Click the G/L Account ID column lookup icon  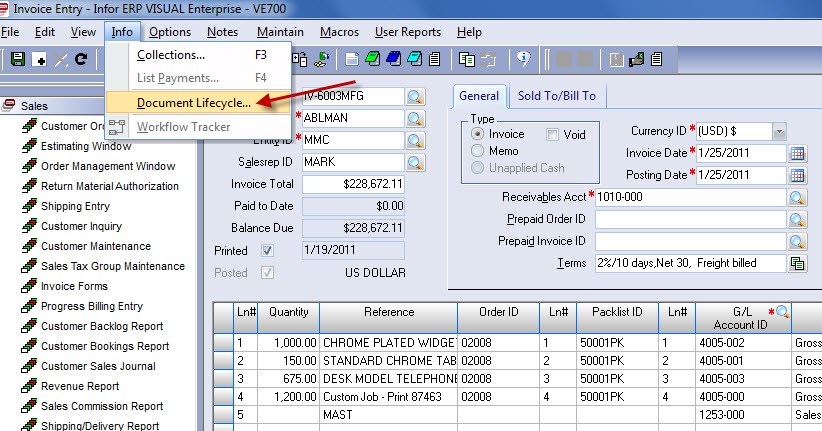coord(783,311)
